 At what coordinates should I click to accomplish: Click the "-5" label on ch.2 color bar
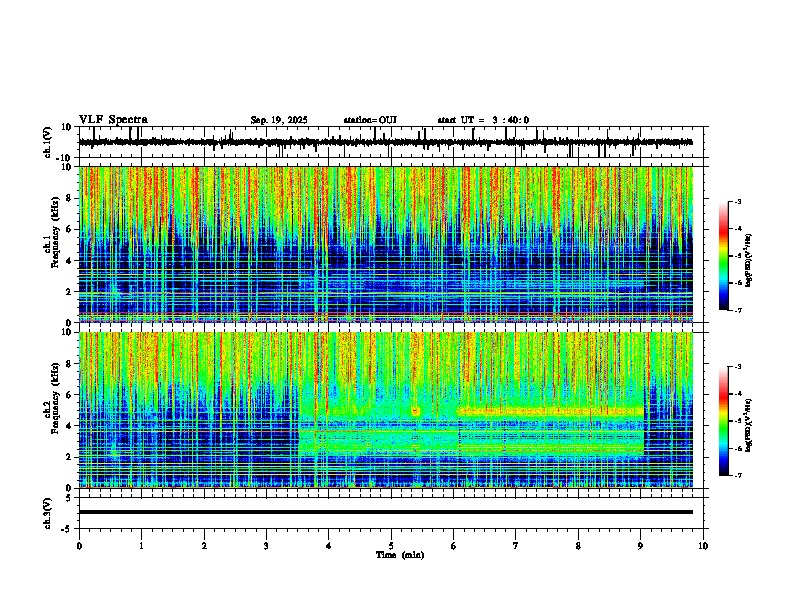(x=737, y=421)
